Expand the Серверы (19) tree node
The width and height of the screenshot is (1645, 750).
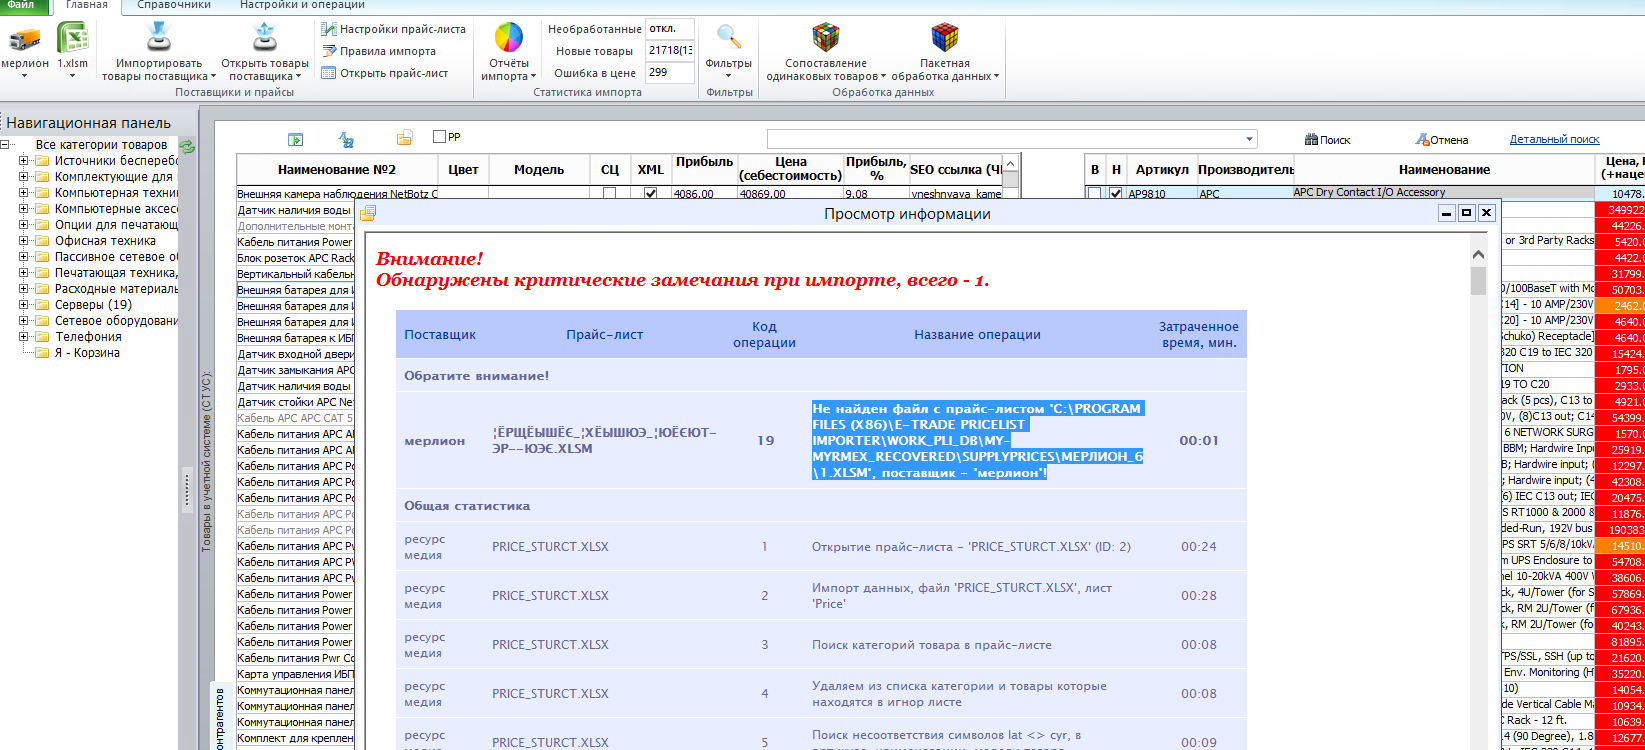click(24, 305)
